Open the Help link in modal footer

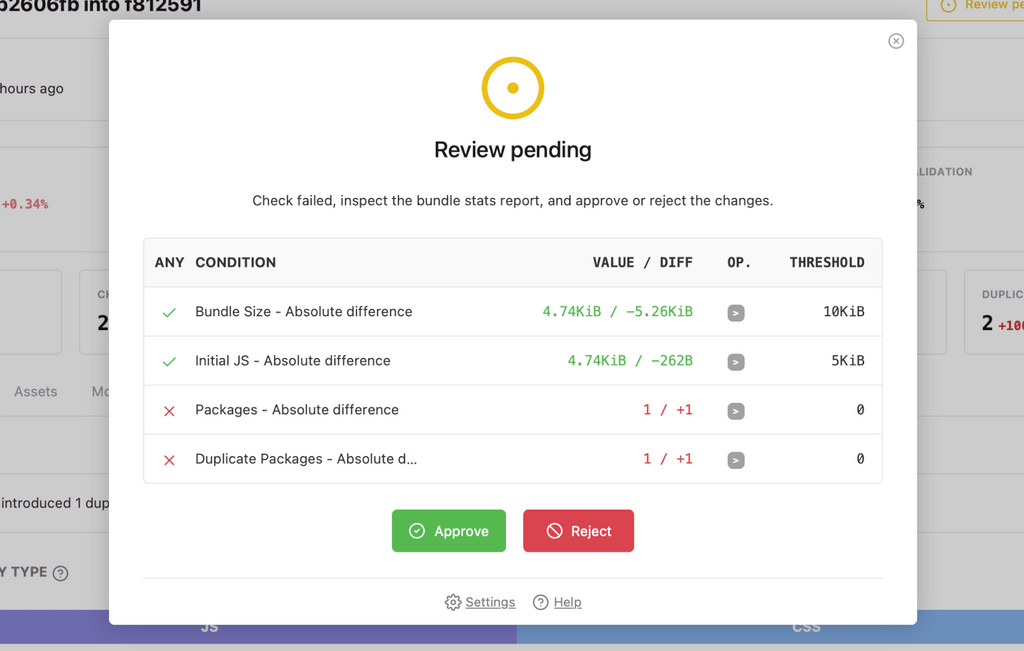point(565,602)
